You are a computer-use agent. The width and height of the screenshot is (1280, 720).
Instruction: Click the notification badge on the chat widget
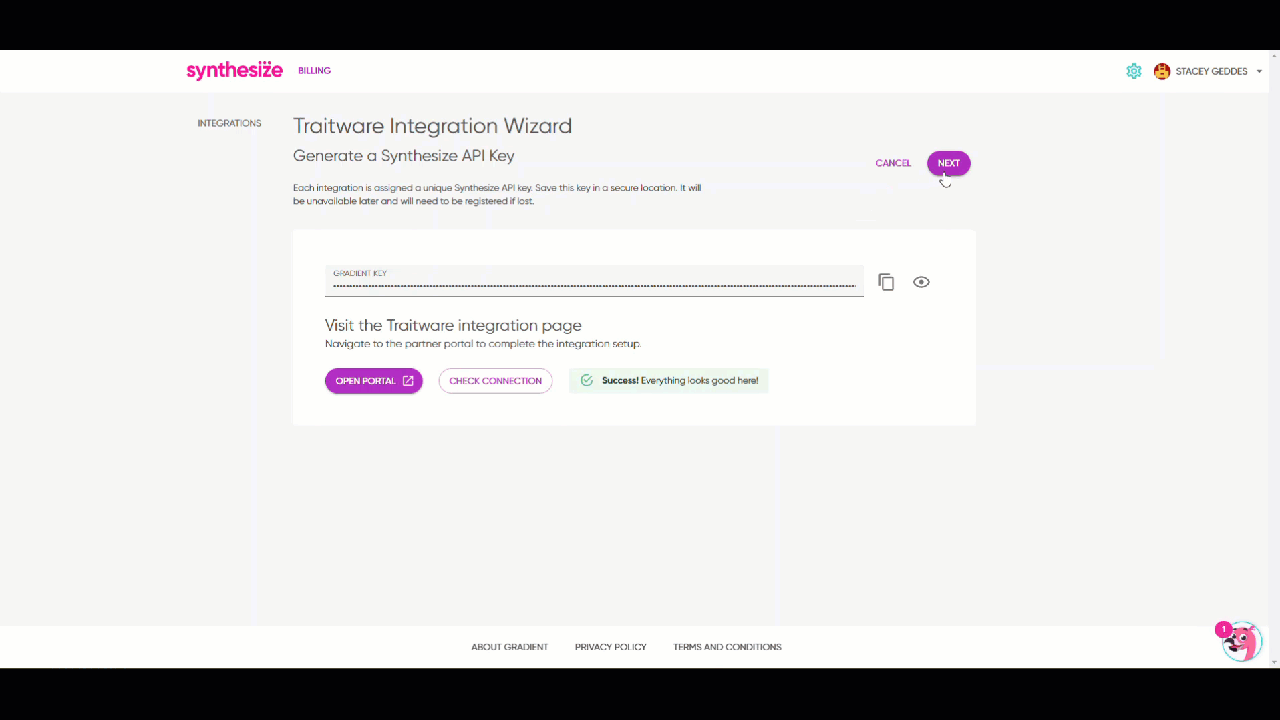coord(1224,629)
